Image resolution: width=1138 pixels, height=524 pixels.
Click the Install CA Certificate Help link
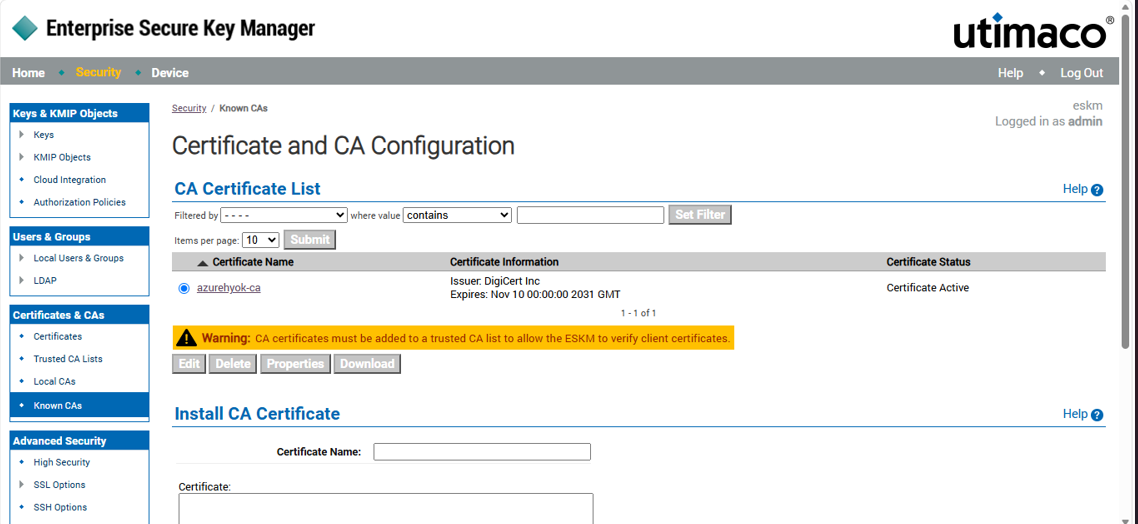(x=1075, y=414)
